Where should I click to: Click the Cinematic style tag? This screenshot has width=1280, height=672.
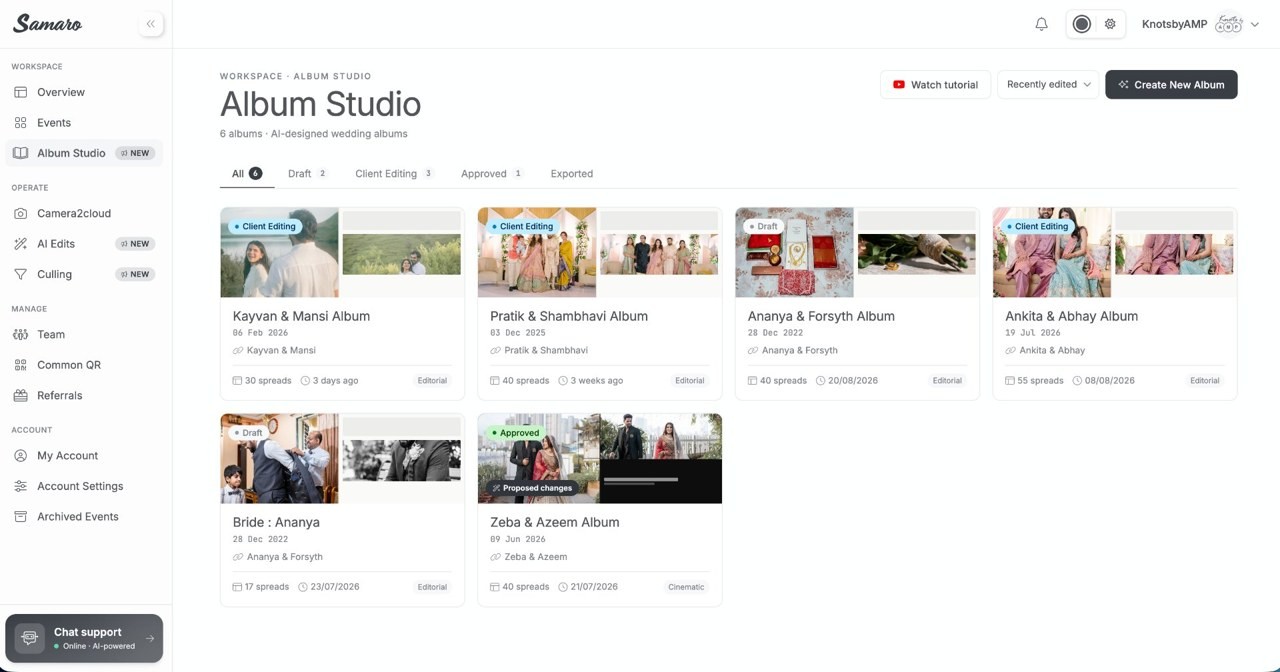[x=686, y=587]
